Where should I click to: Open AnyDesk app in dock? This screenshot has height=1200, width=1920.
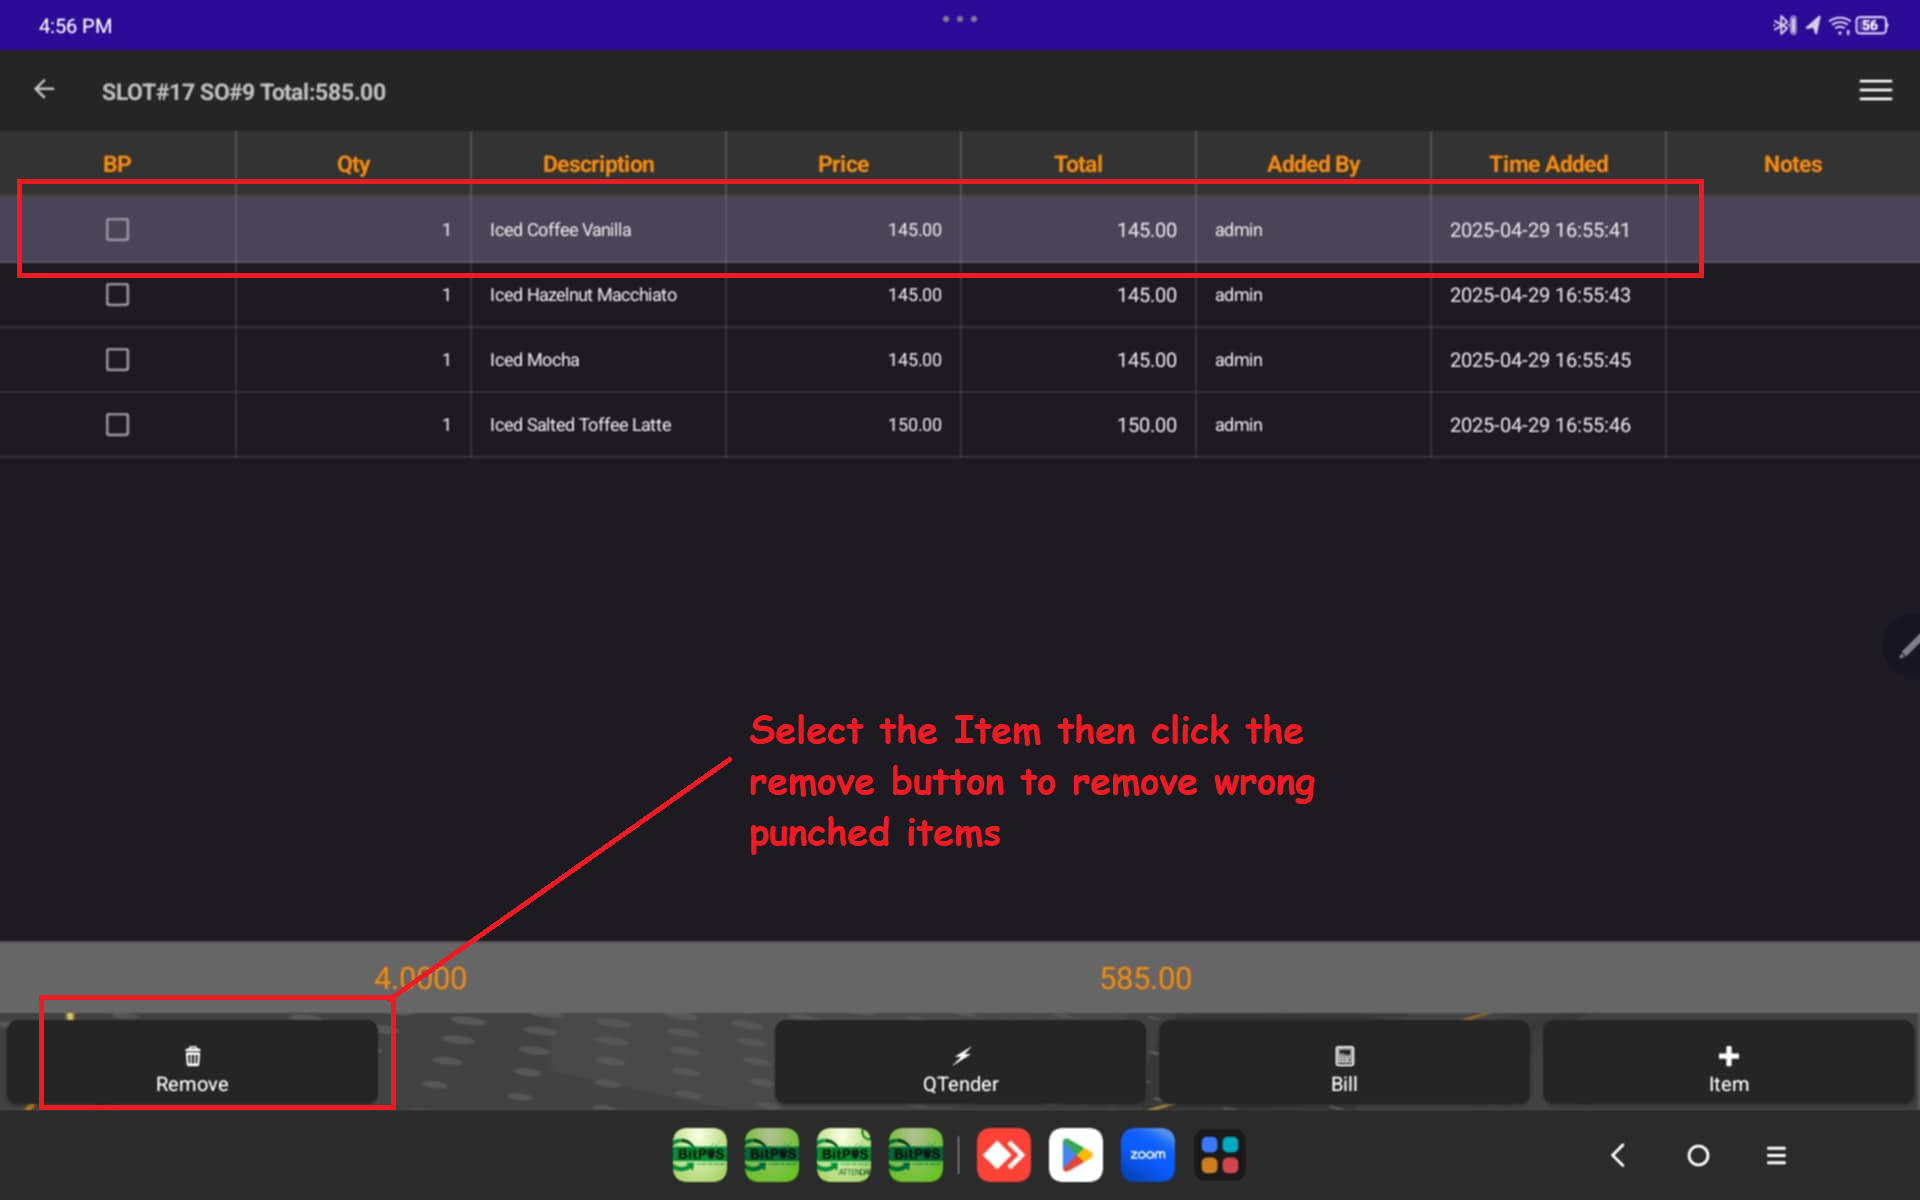coord(1003,1155)
